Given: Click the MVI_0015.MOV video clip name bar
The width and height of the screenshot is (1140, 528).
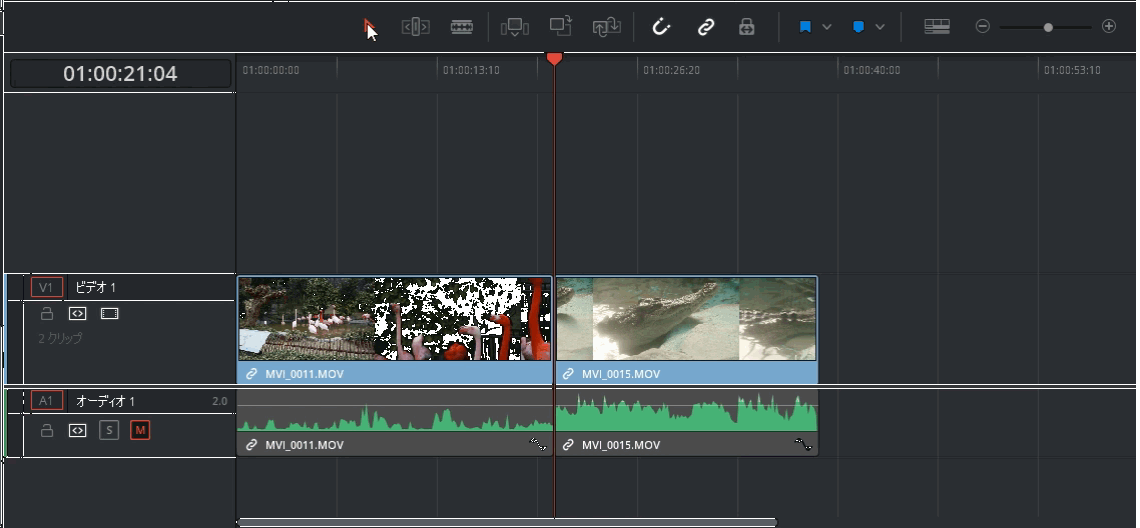Looking at the screenshot, I should click(686, 374).
